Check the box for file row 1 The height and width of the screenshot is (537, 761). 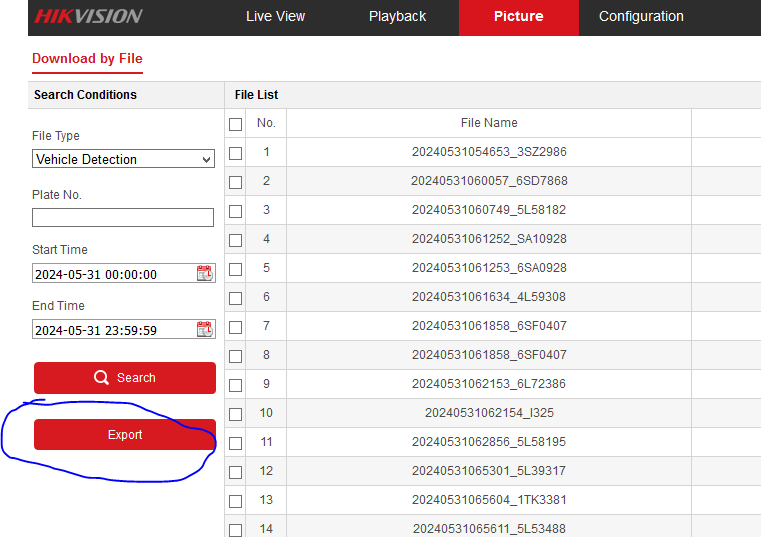pyautogui.click(x=236, y=153)
